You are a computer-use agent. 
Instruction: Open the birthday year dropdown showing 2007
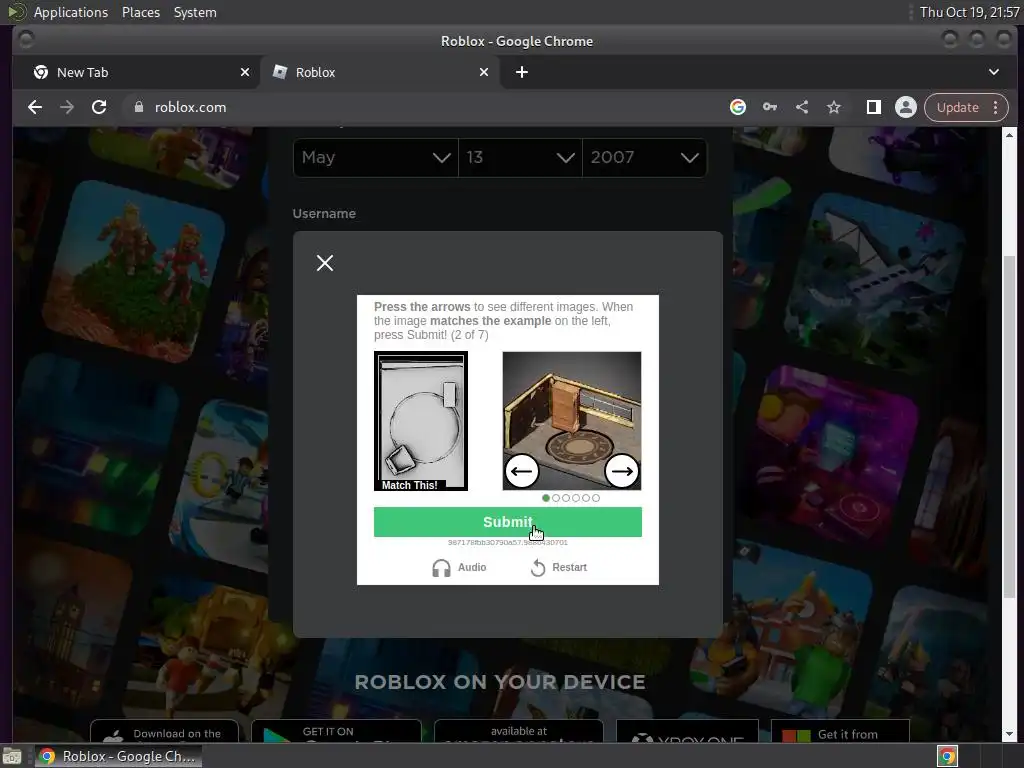click(645, 157)
